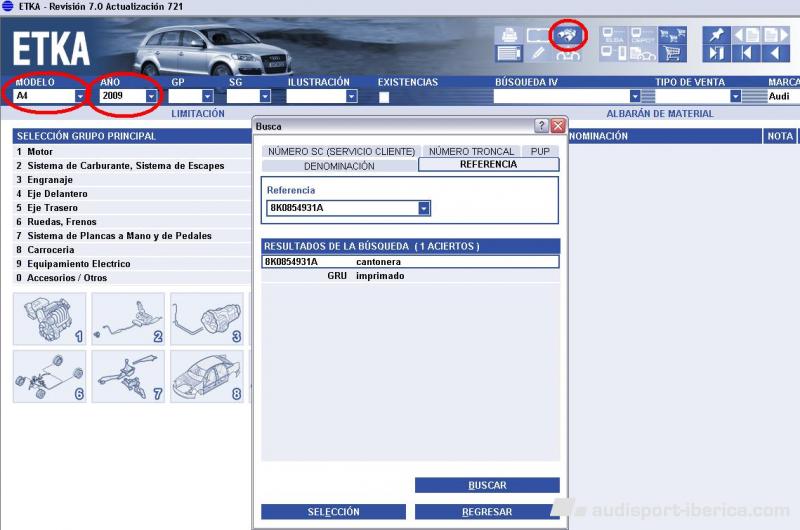Open help with the question mark in Busca dialog
Image resolution: width=800 pixels, height=530 pixels.
pos(541,125)
